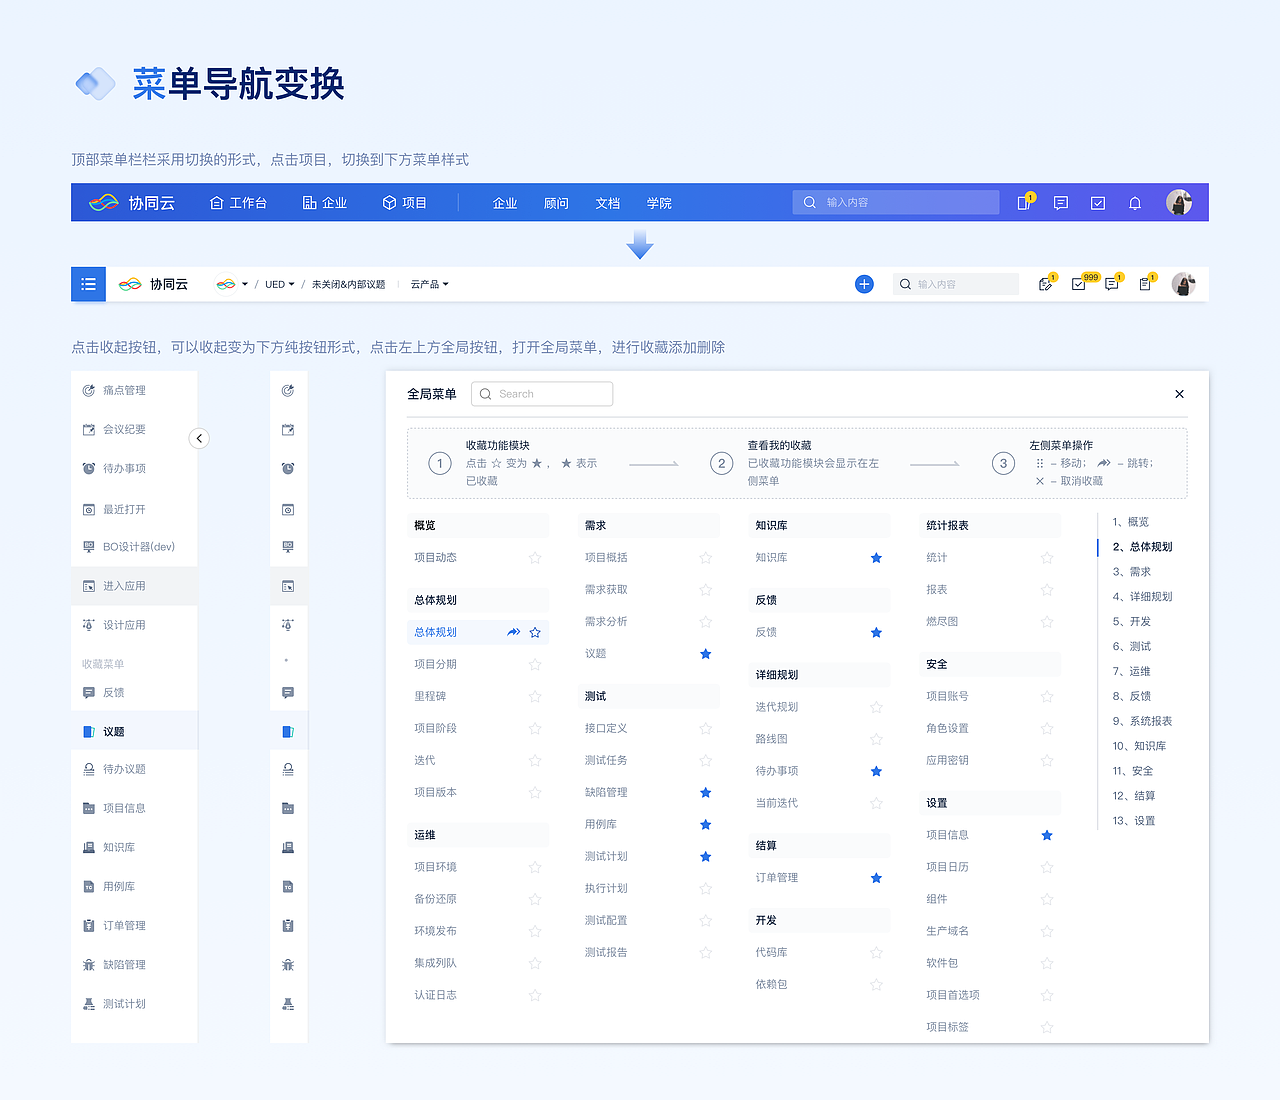Star 项目动态 in the global menu

pos(535,557)
